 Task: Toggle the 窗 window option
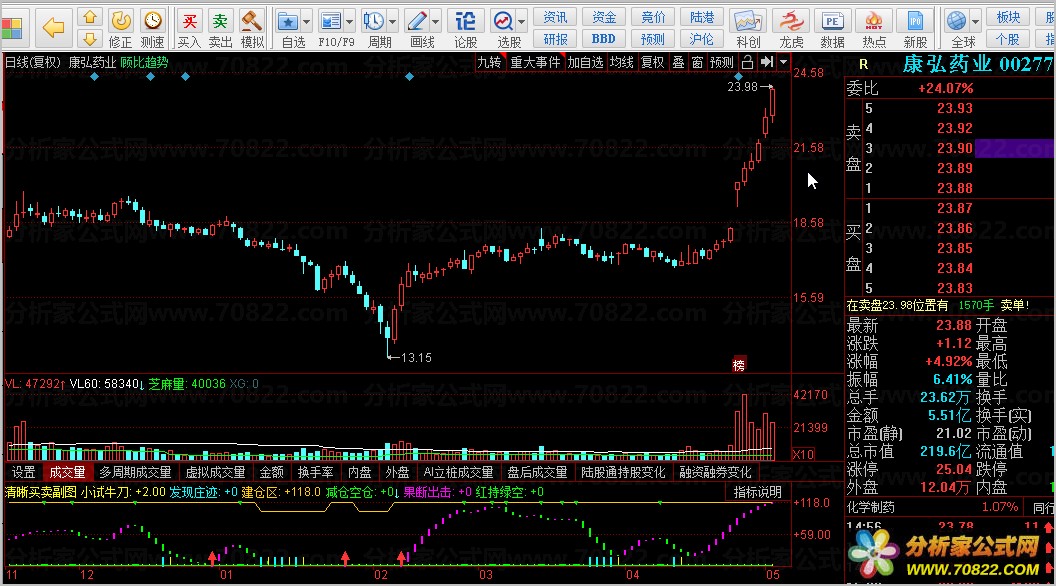[x=697, y=62]
